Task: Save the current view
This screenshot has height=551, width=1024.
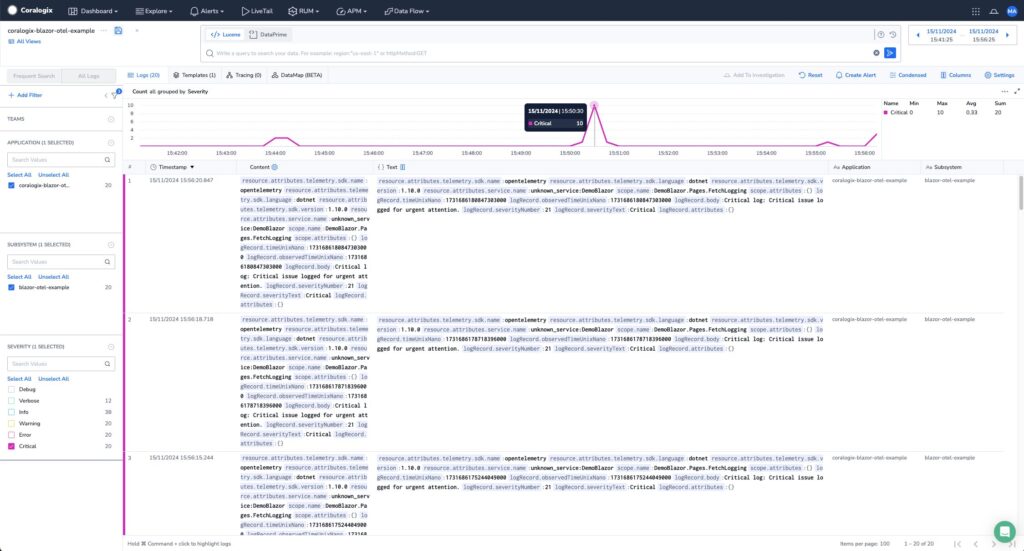Action: coord(118,31)
